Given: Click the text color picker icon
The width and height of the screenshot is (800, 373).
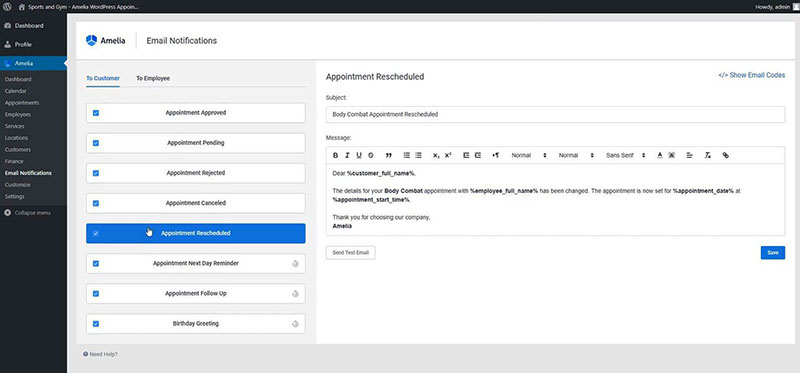Looking at the screenshot, I should (660, 156).
